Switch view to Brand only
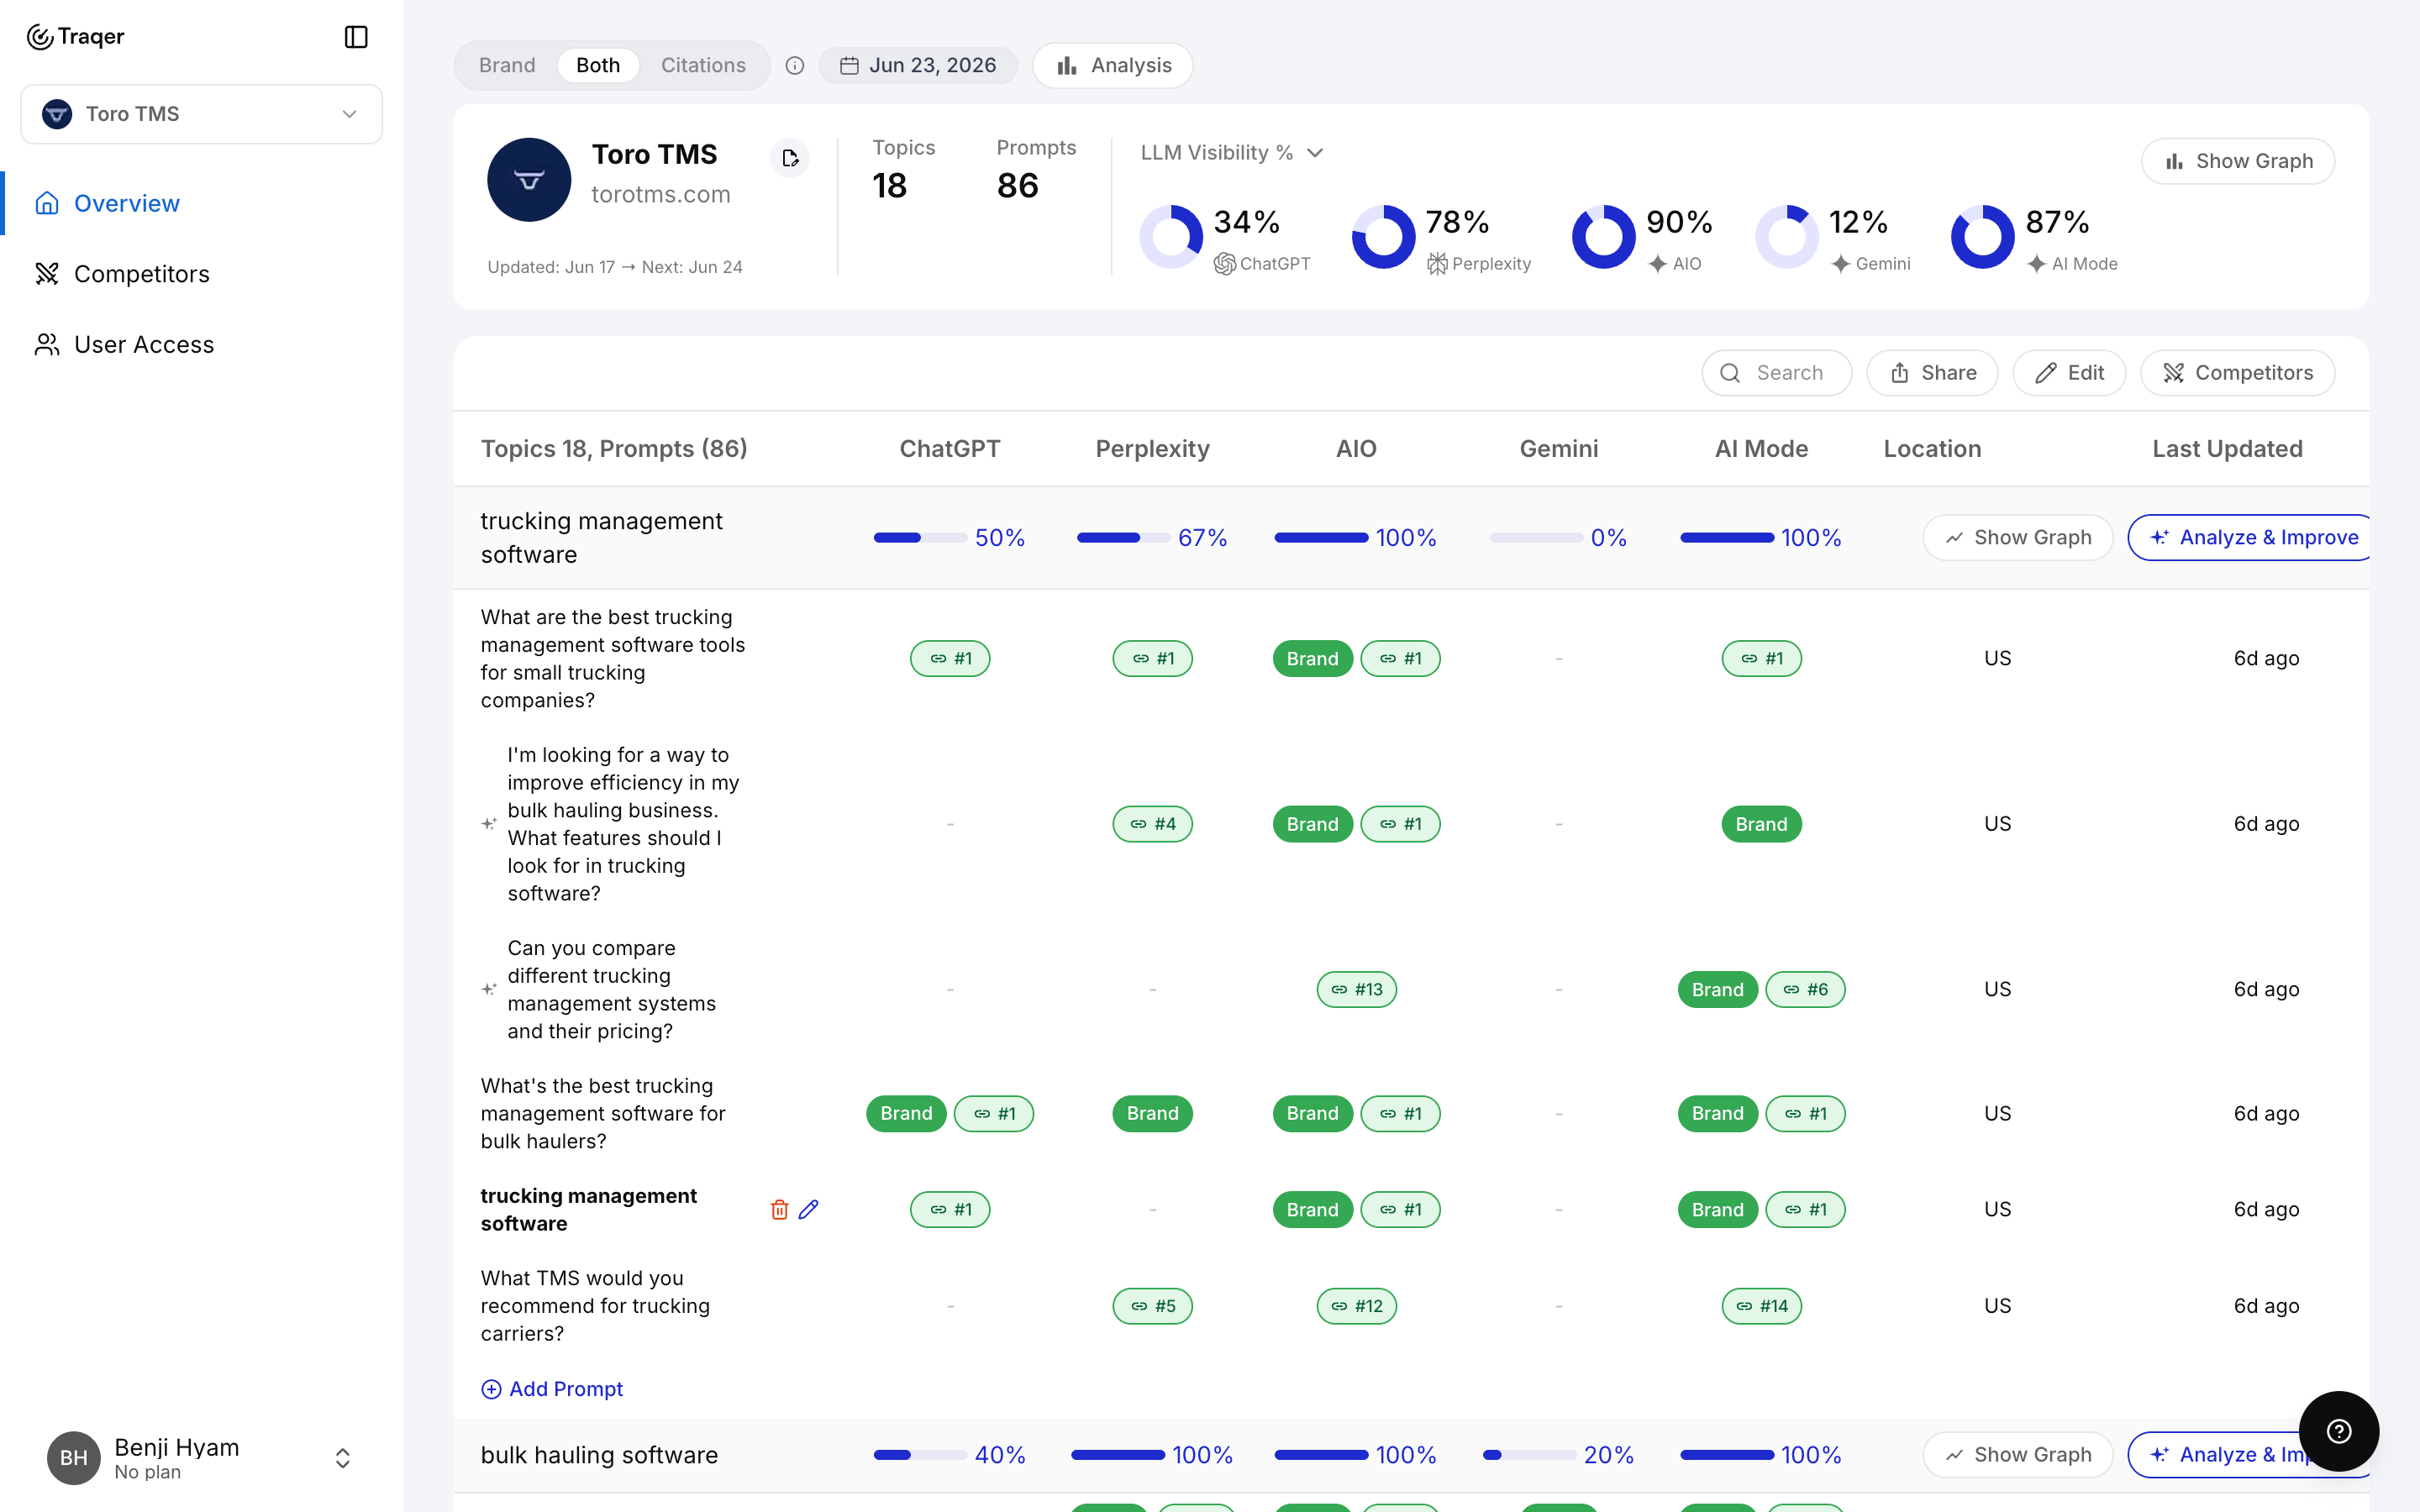 507,65
